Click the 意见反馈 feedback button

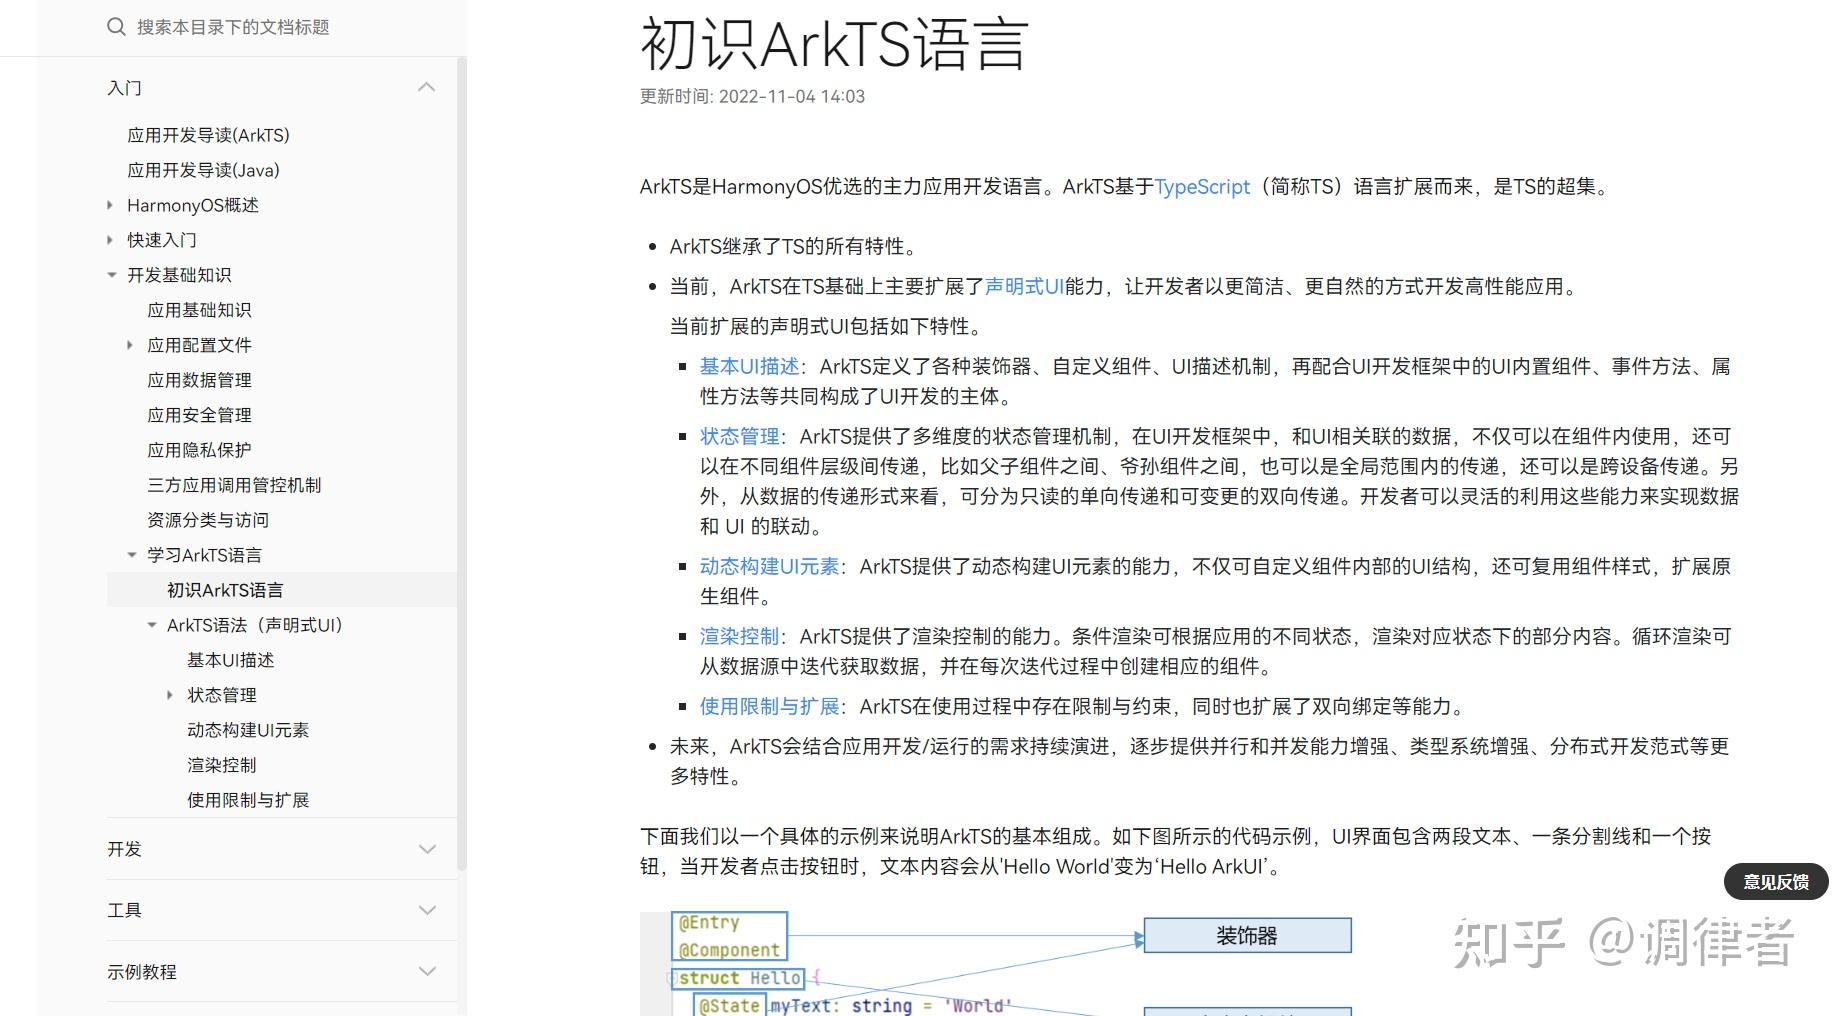point(1775,882)
